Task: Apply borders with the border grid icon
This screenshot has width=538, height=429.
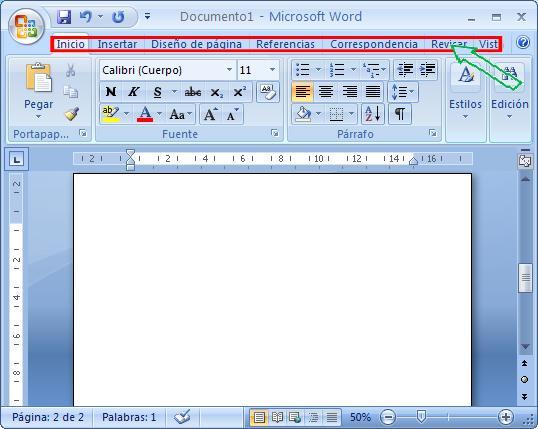Action: [x=336, y=114]
